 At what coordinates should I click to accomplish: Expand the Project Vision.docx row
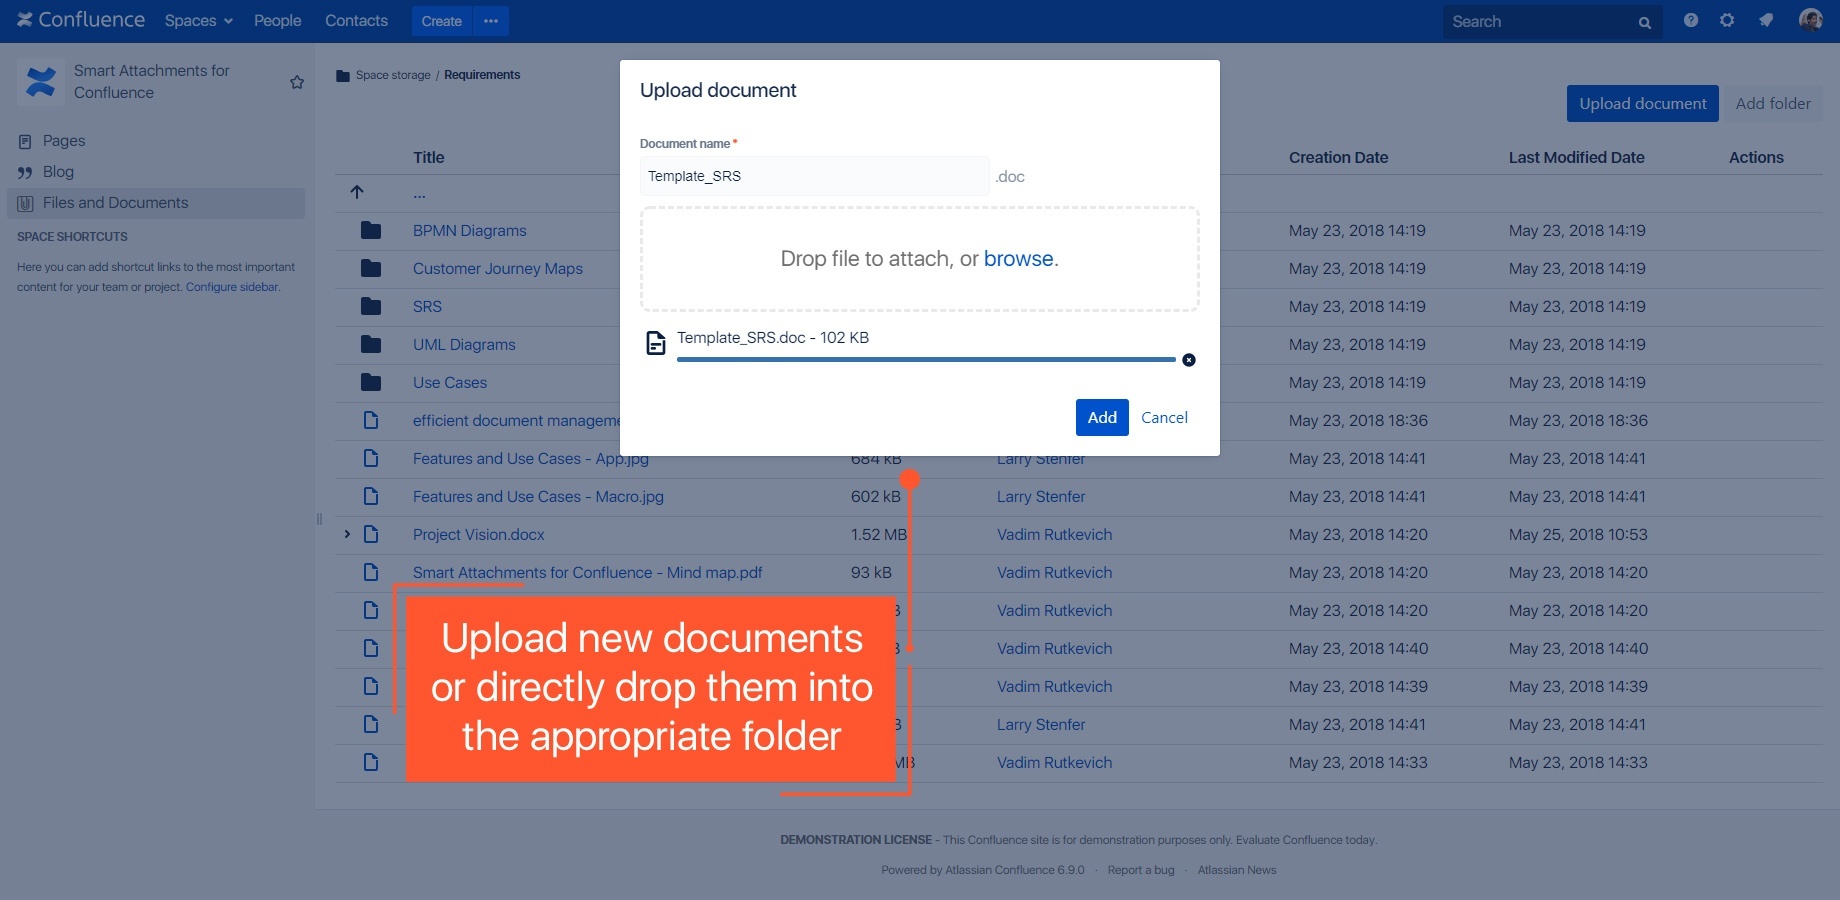(347, 535)
